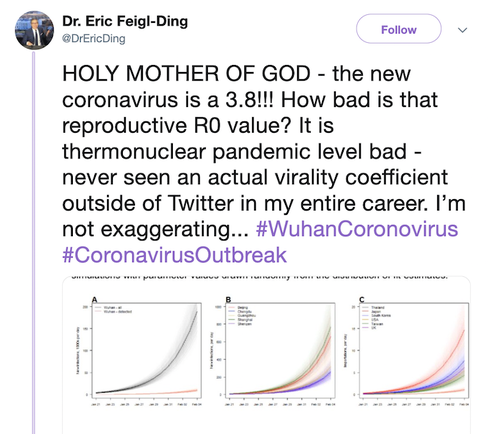Visit the @DrEricDing handle link
Viewport: 500px width, 434px height.
pos(94,38)
